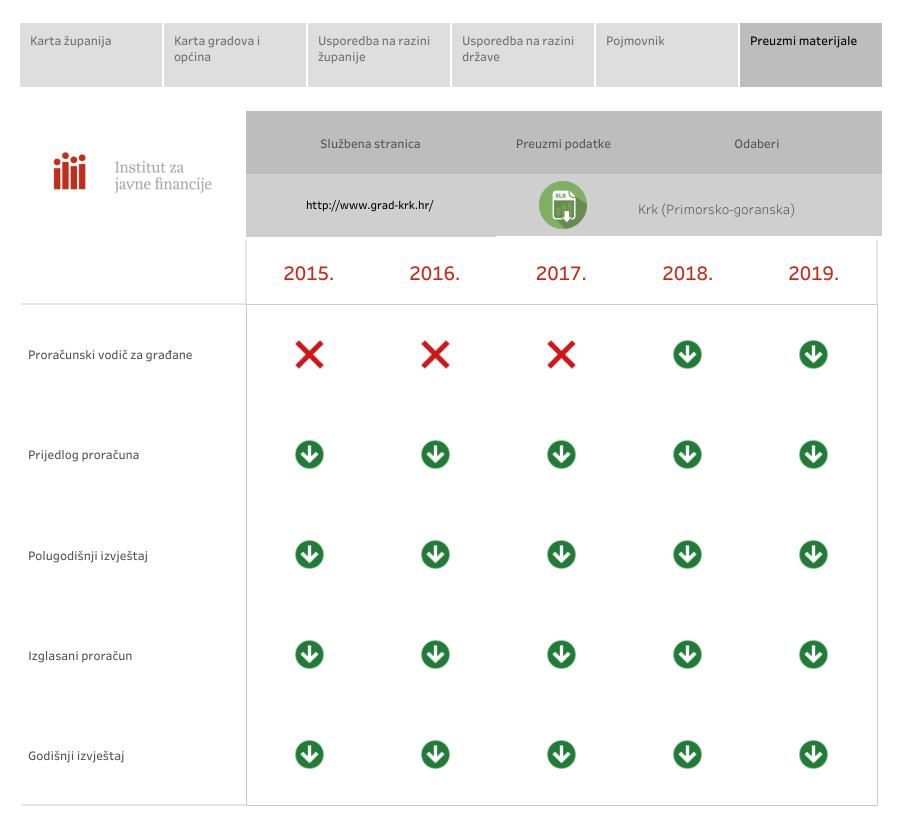Image resolution: width=899 pixels, height=826 pixels.
Task: Open the Pojmovnik tab
Action: click(x=667, y=55)
